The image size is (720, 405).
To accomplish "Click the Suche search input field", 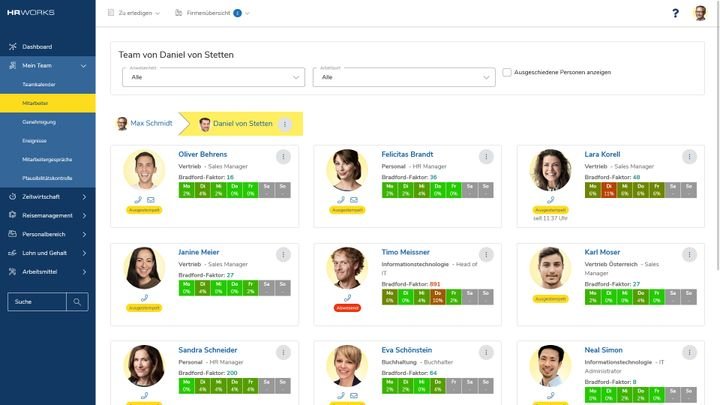I will pos(37,302).
